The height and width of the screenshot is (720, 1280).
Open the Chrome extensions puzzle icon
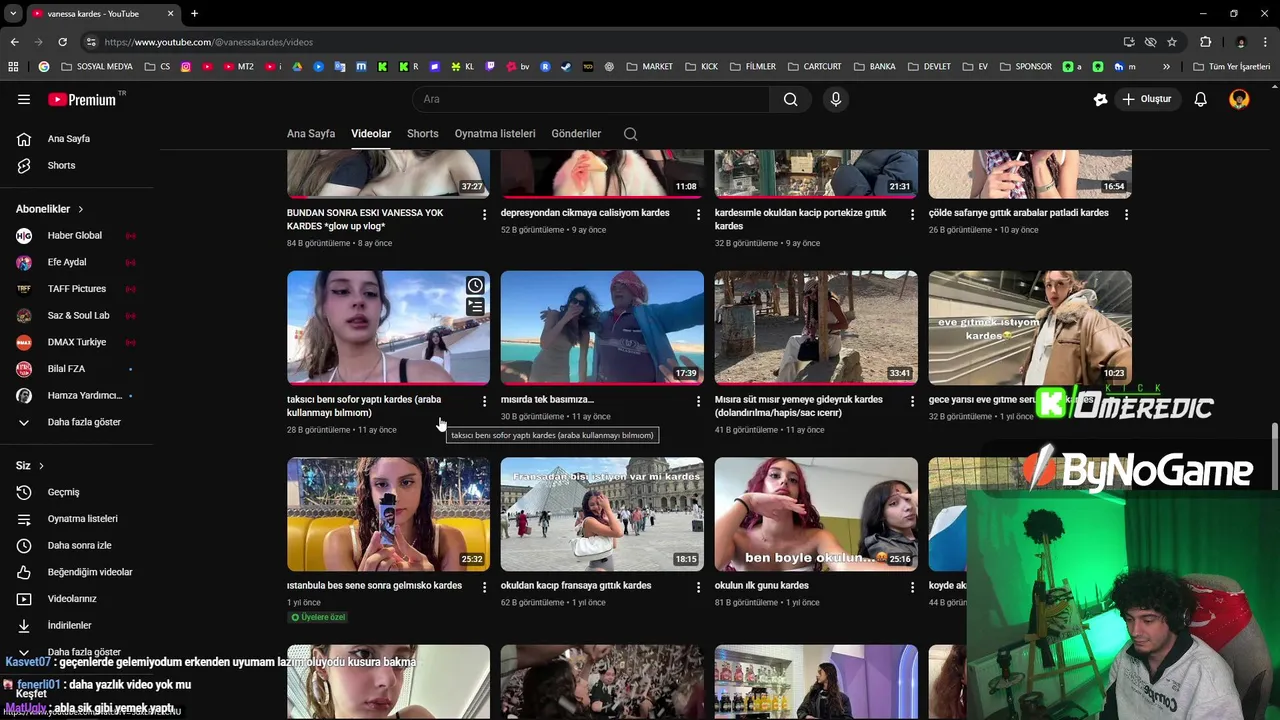(1205, 42)
